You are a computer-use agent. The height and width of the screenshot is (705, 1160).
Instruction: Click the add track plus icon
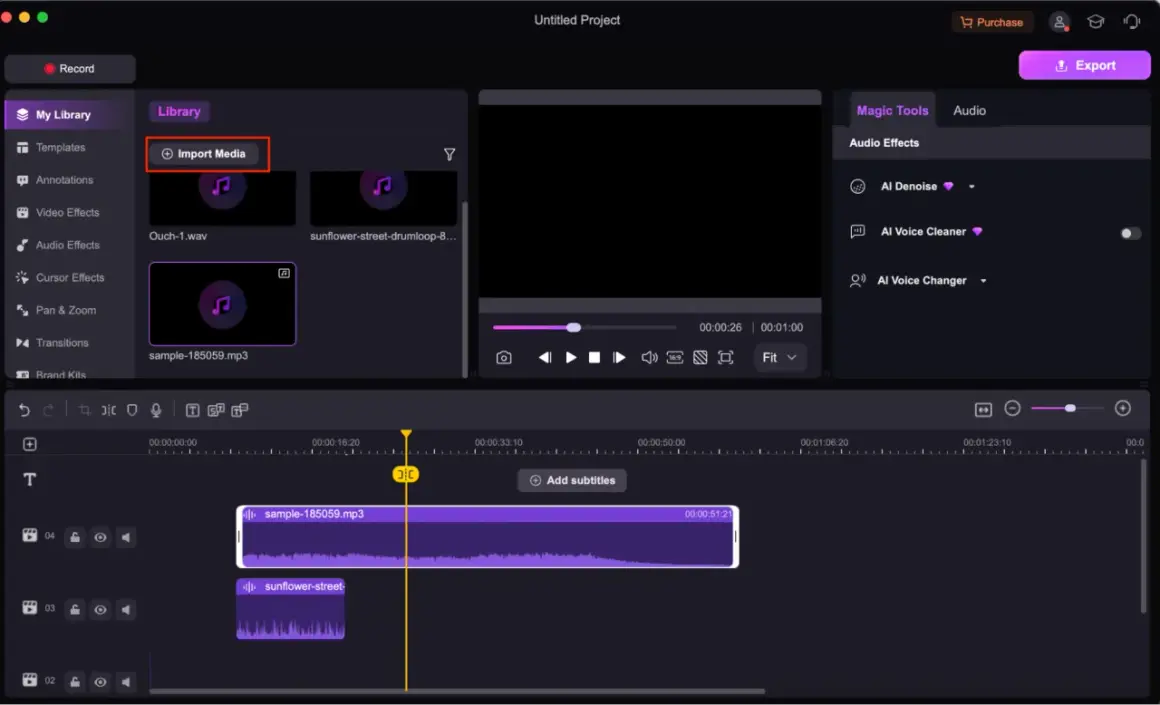[x=30, y=444]
